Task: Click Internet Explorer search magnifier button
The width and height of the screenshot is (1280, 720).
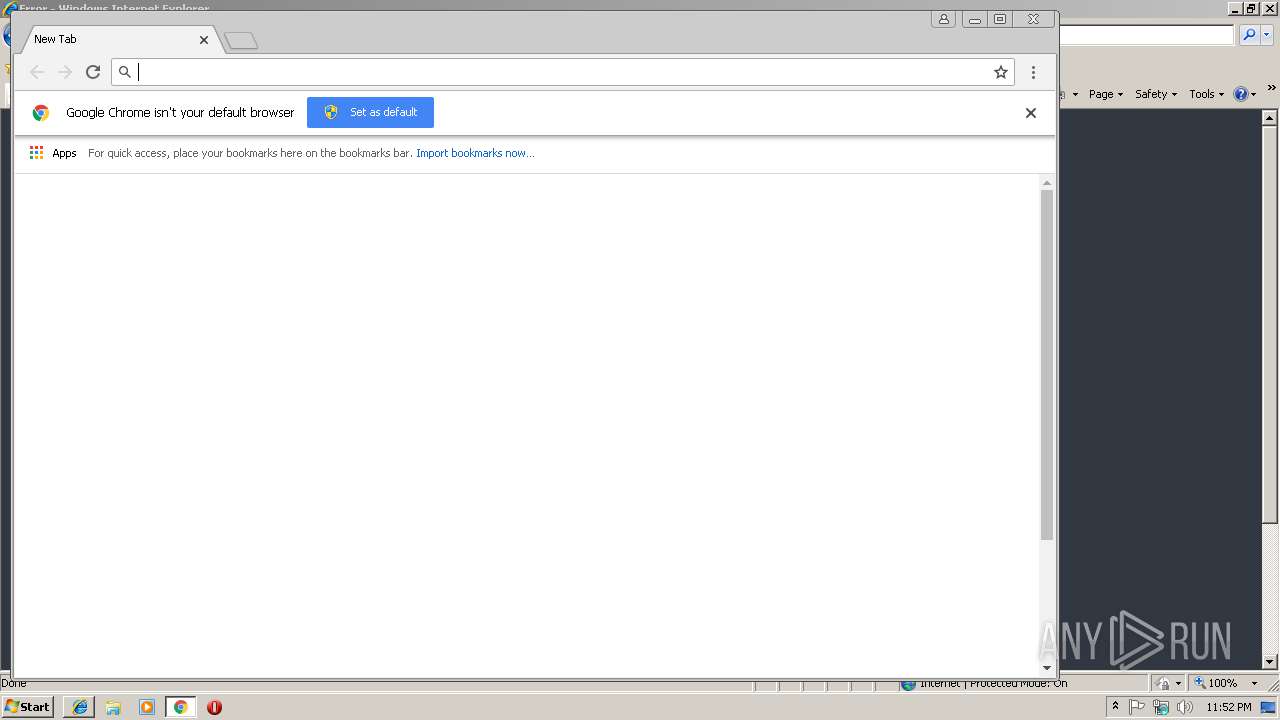Action: tap(1249, 35)
